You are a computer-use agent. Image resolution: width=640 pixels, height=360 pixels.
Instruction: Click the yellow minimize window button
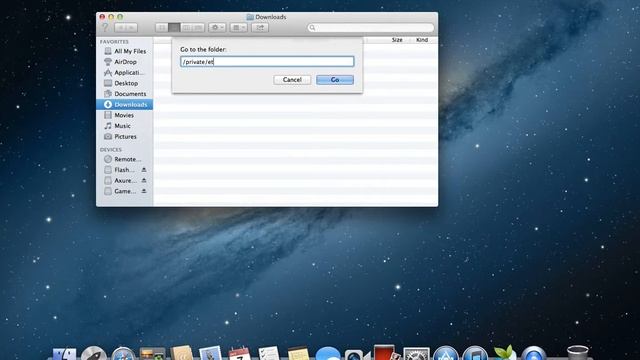[111, 17]
